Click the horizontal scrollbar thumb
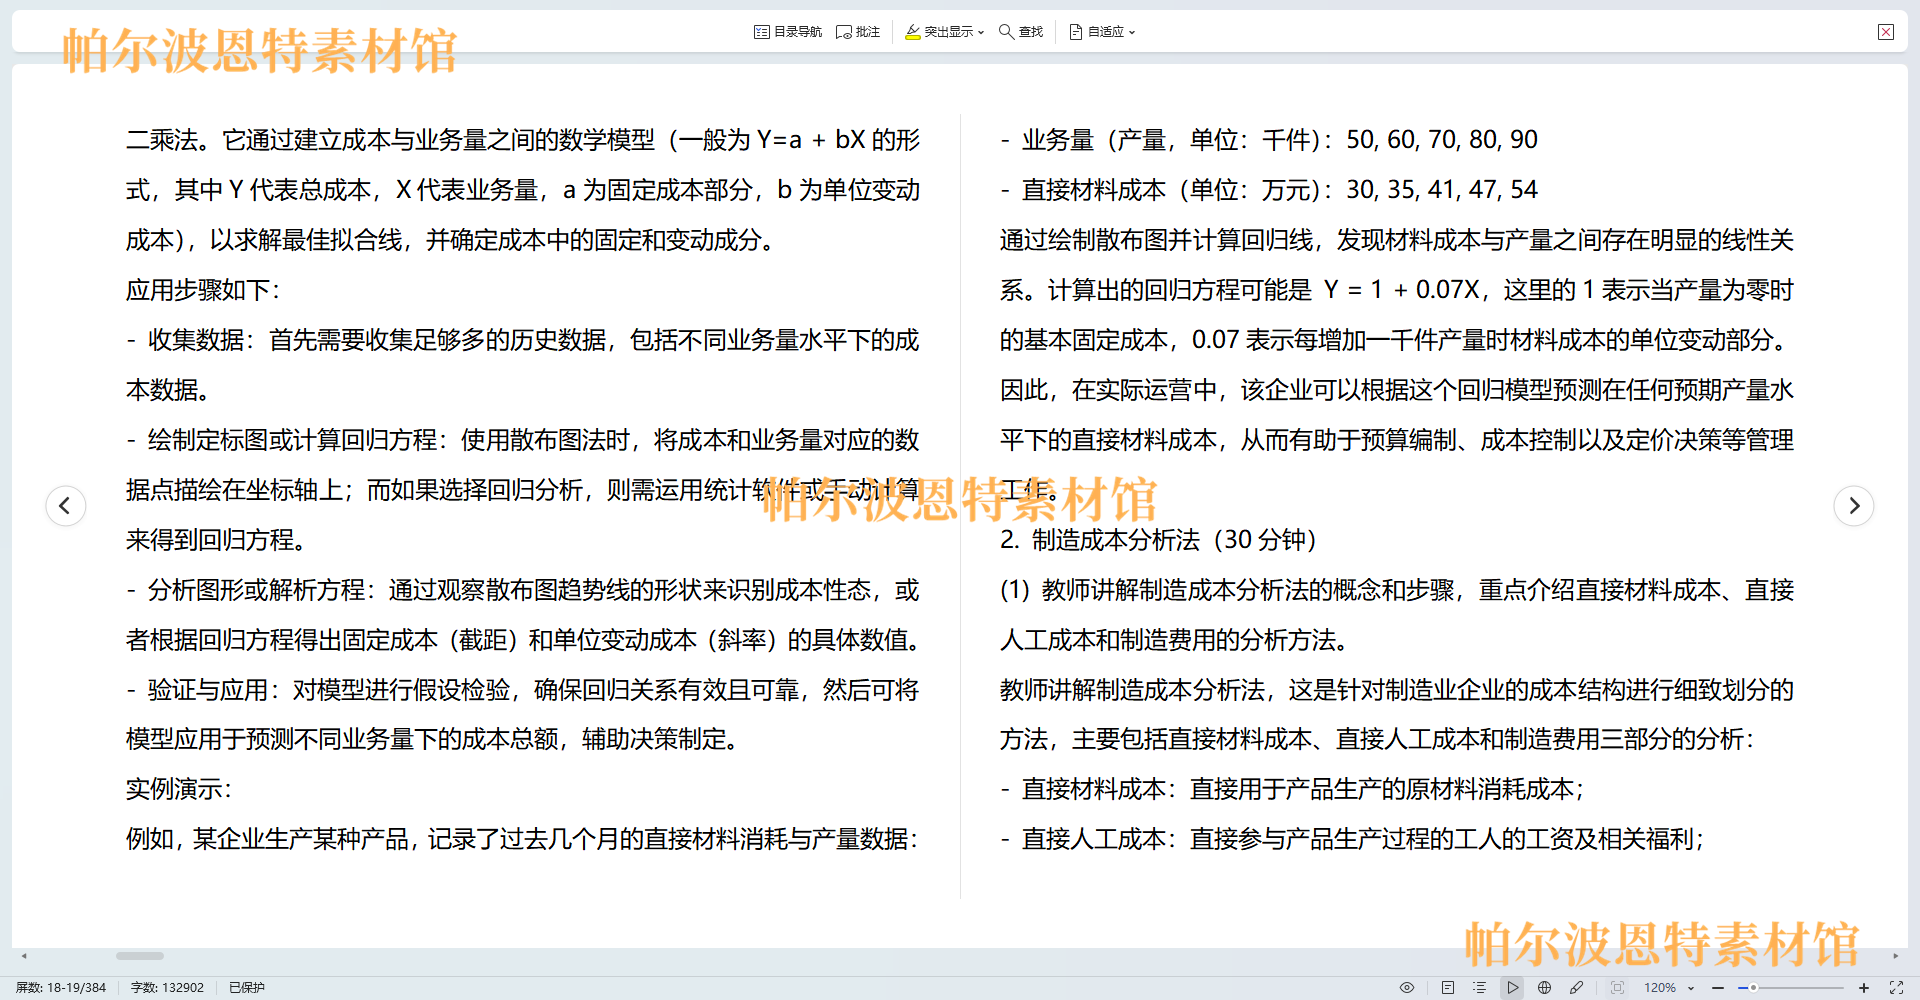The width and height of the screenshot is (1920, 1000). point(140,956)
